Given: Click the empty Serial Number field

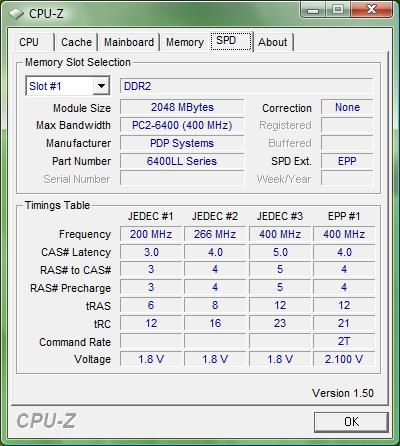Looking at the screenshot, I should (x=182, y=179).
